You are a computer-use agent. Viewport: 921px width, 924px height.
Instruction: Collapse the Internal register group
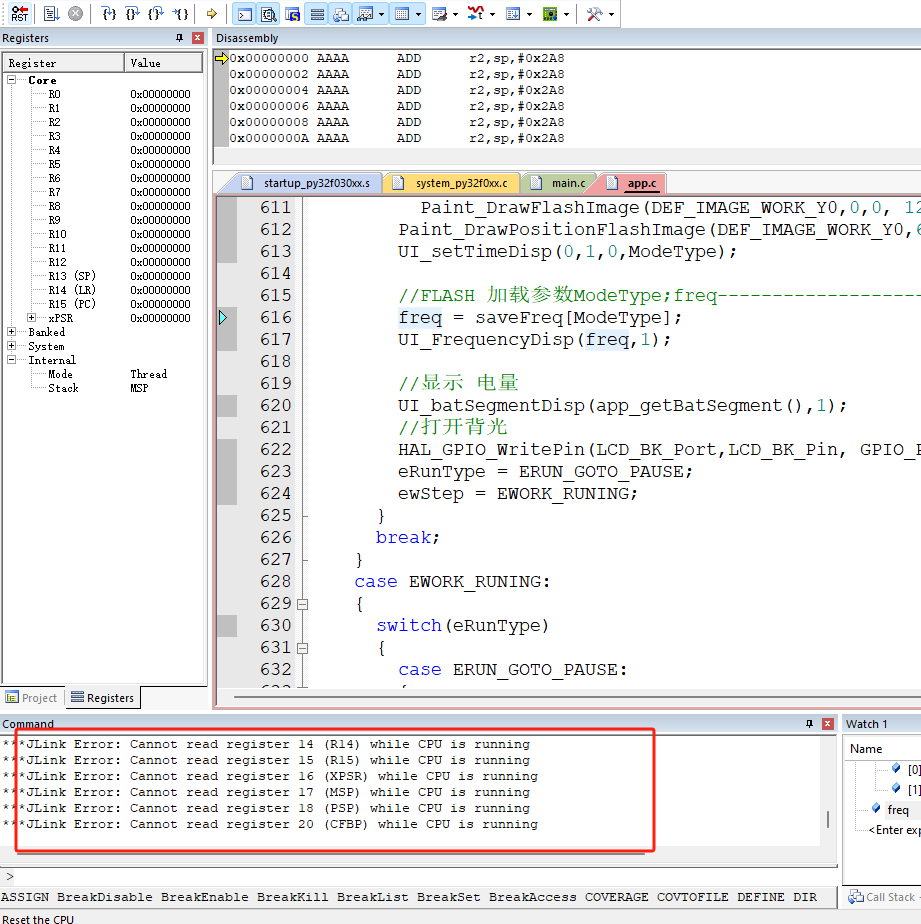pos(11,359)
